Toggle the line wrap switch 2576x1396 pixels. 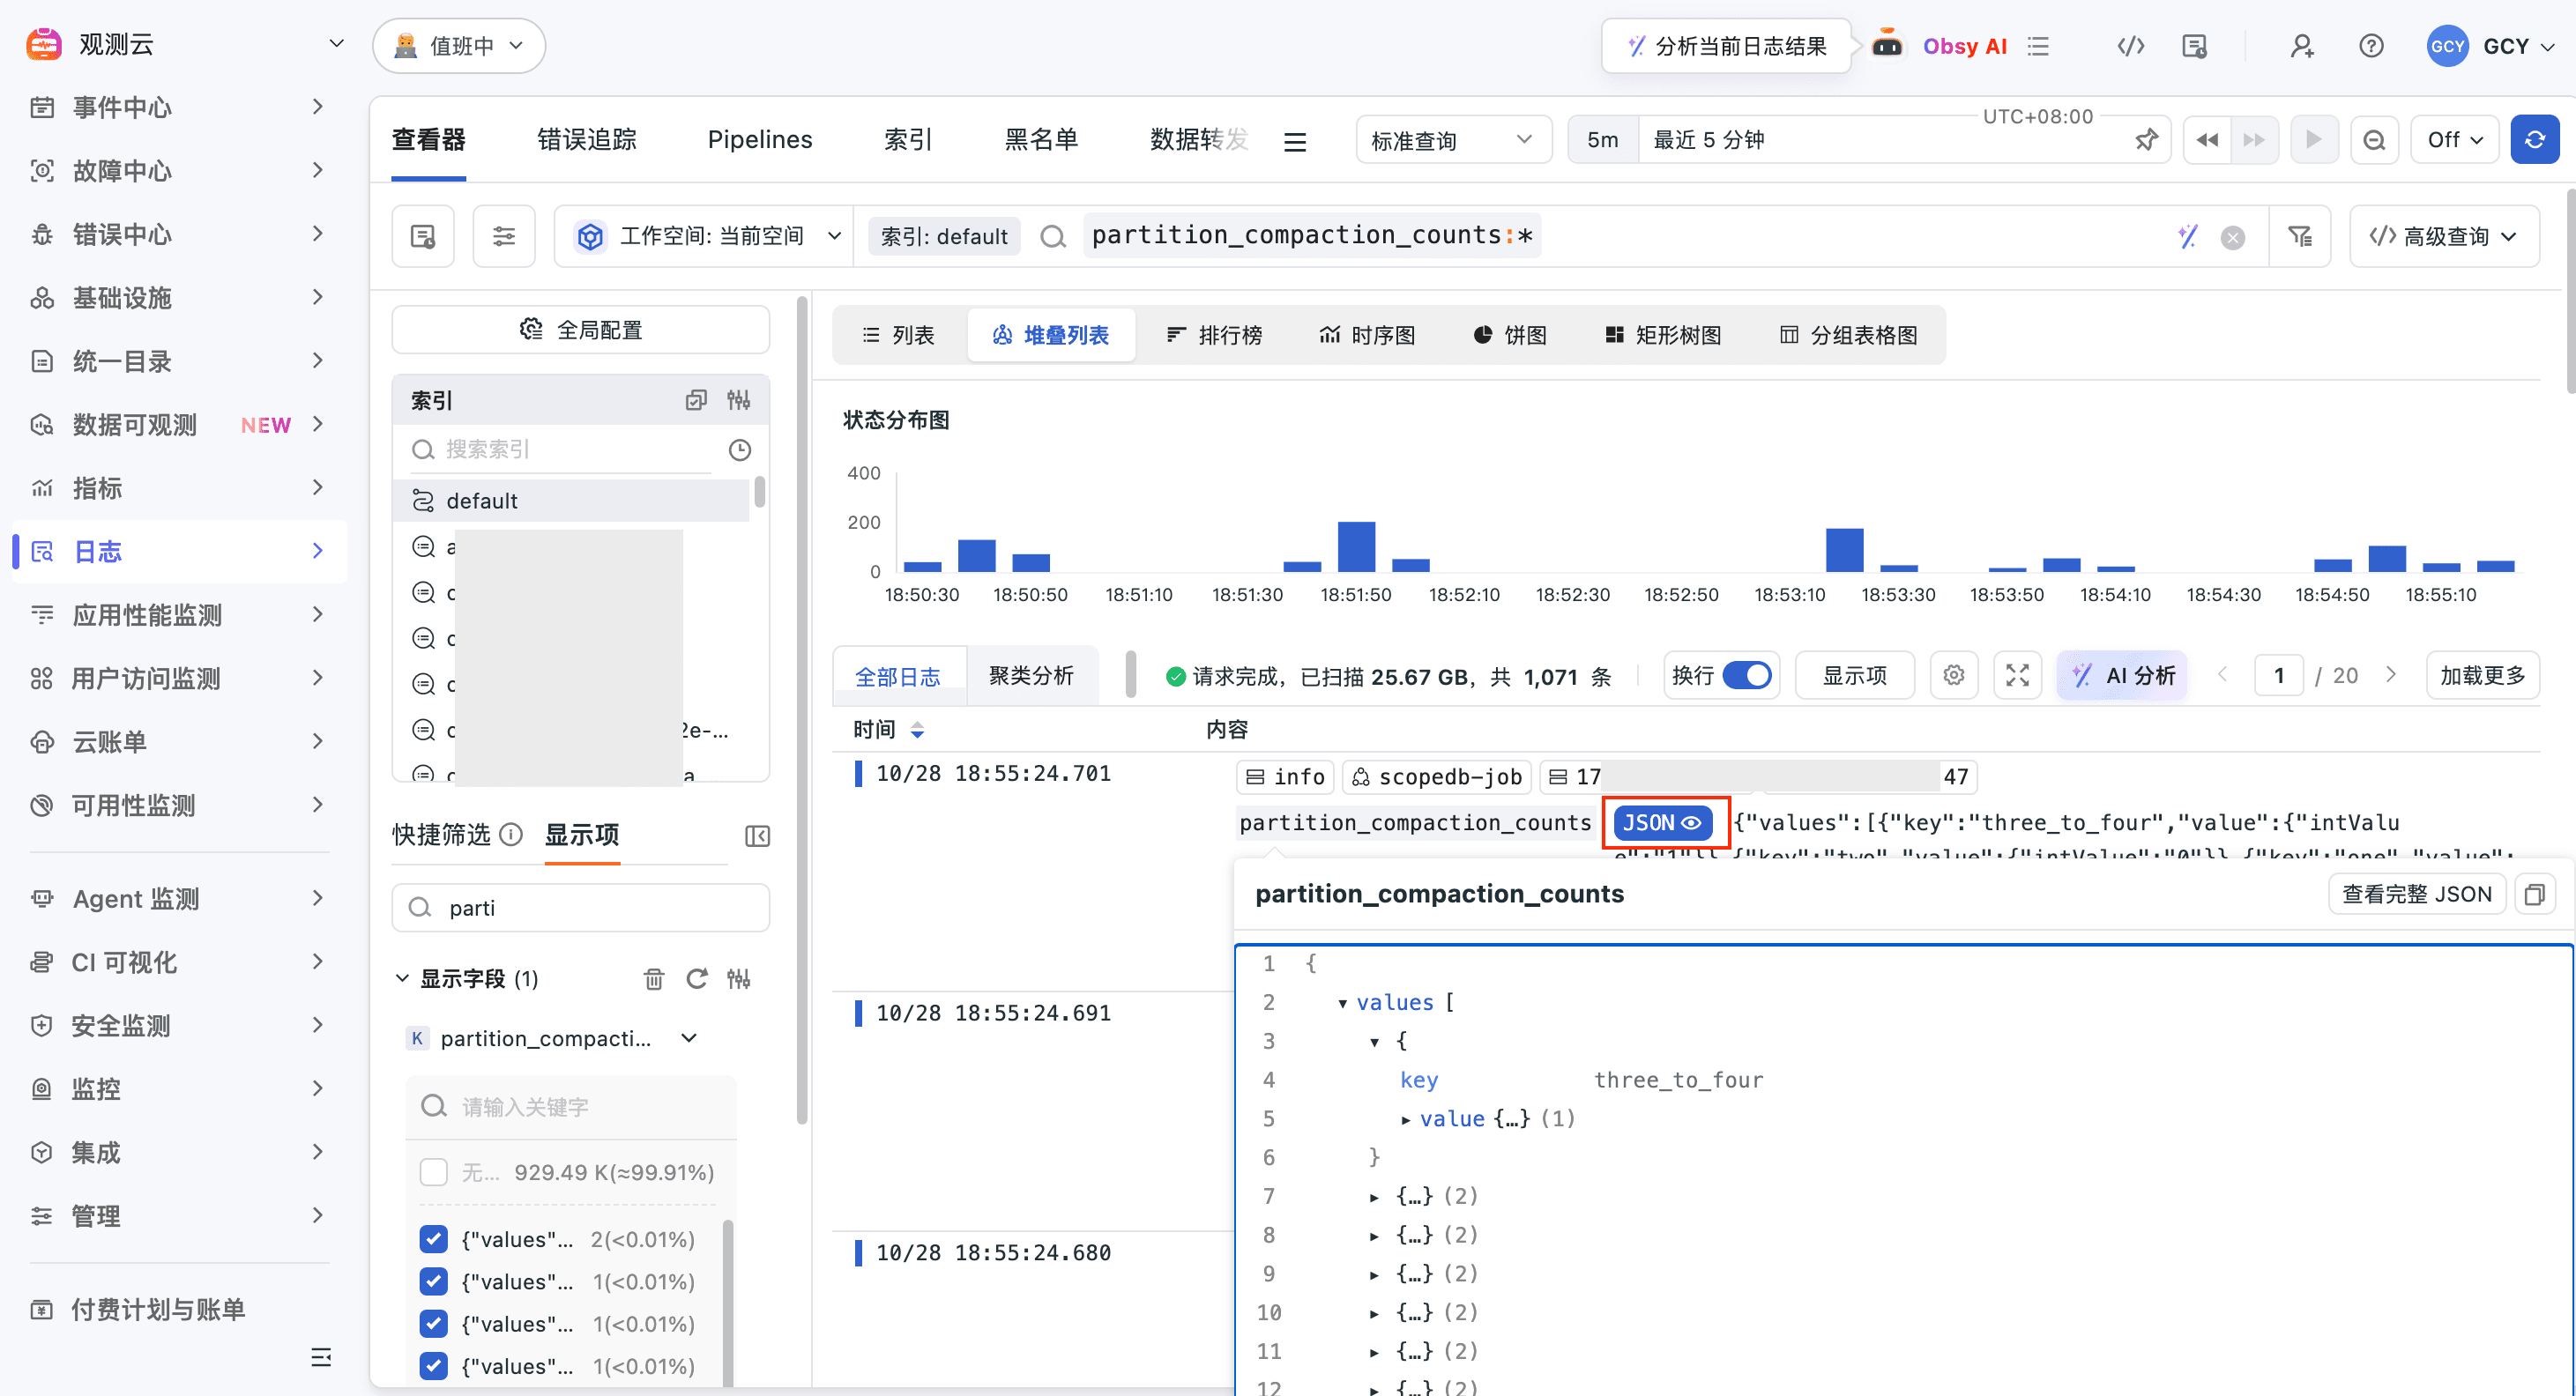pyautogui.click(x=1747, y=675)
